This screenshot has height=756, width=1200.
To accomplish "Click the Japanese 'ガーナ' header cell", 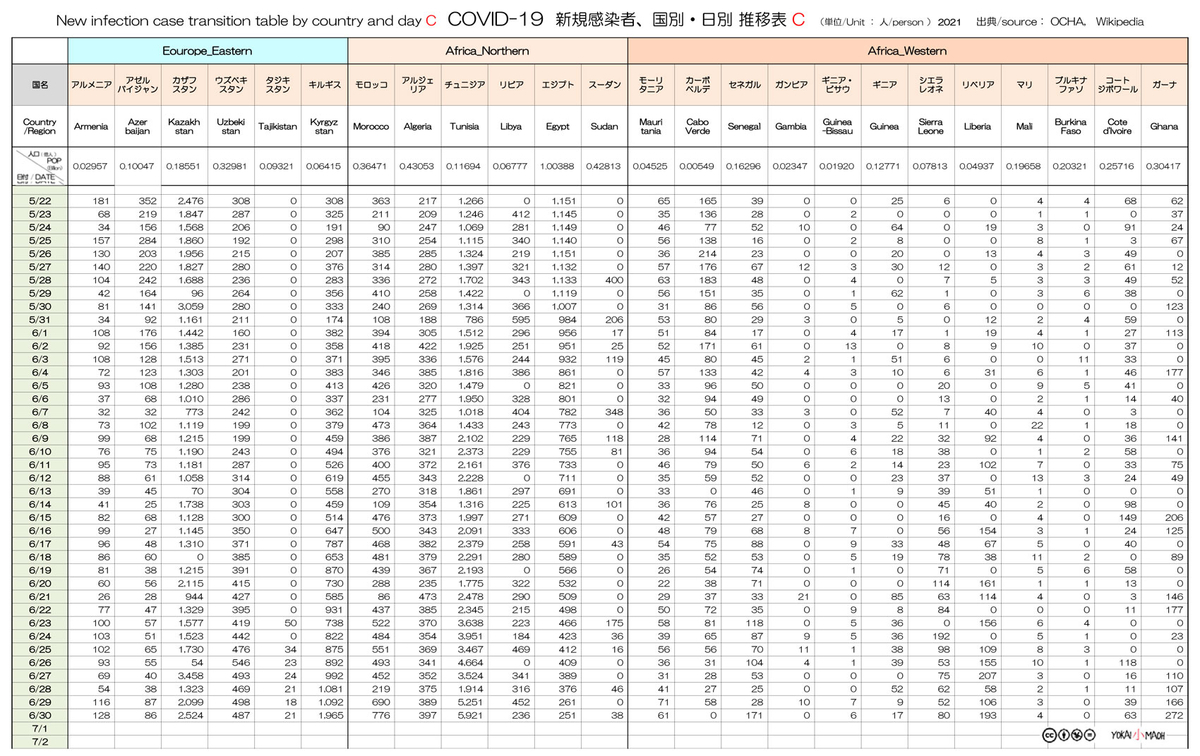I will (1164, 85).
